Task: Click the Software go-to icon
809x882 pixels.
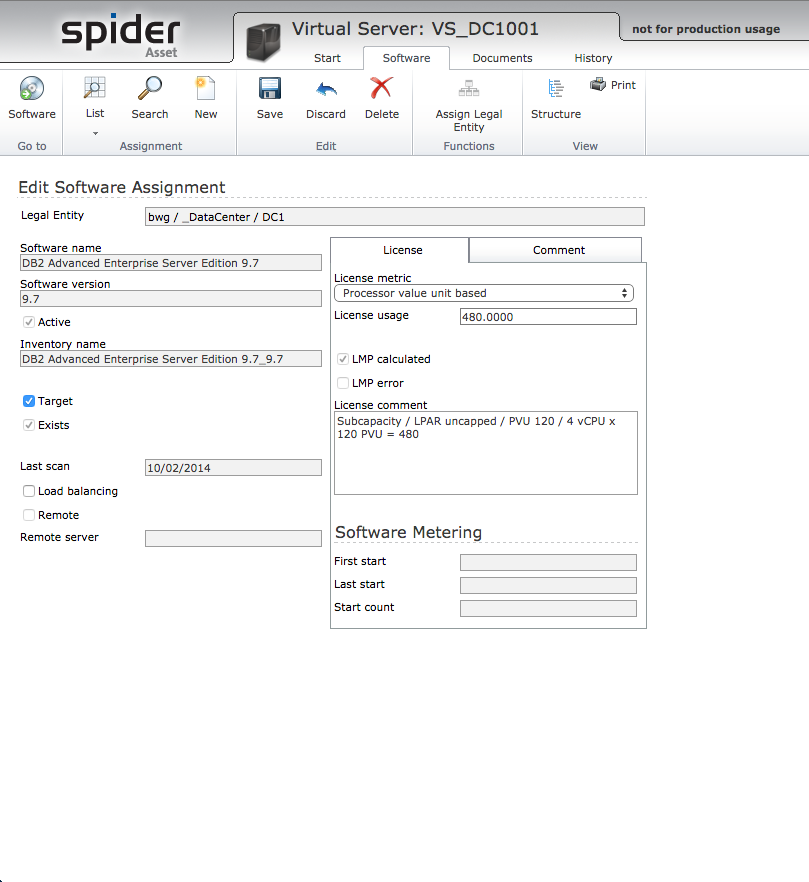Action: tap(32, 90)
